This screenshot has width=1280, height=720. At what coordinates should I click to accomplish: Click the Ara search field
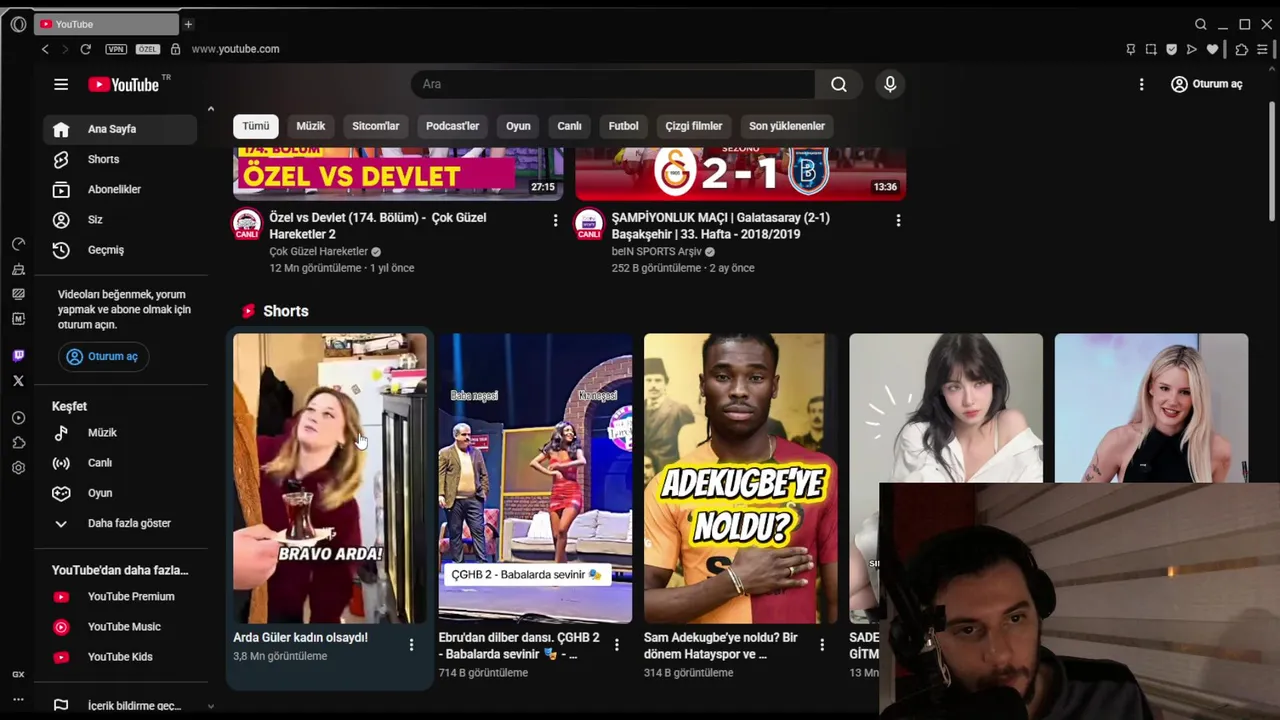612,85
